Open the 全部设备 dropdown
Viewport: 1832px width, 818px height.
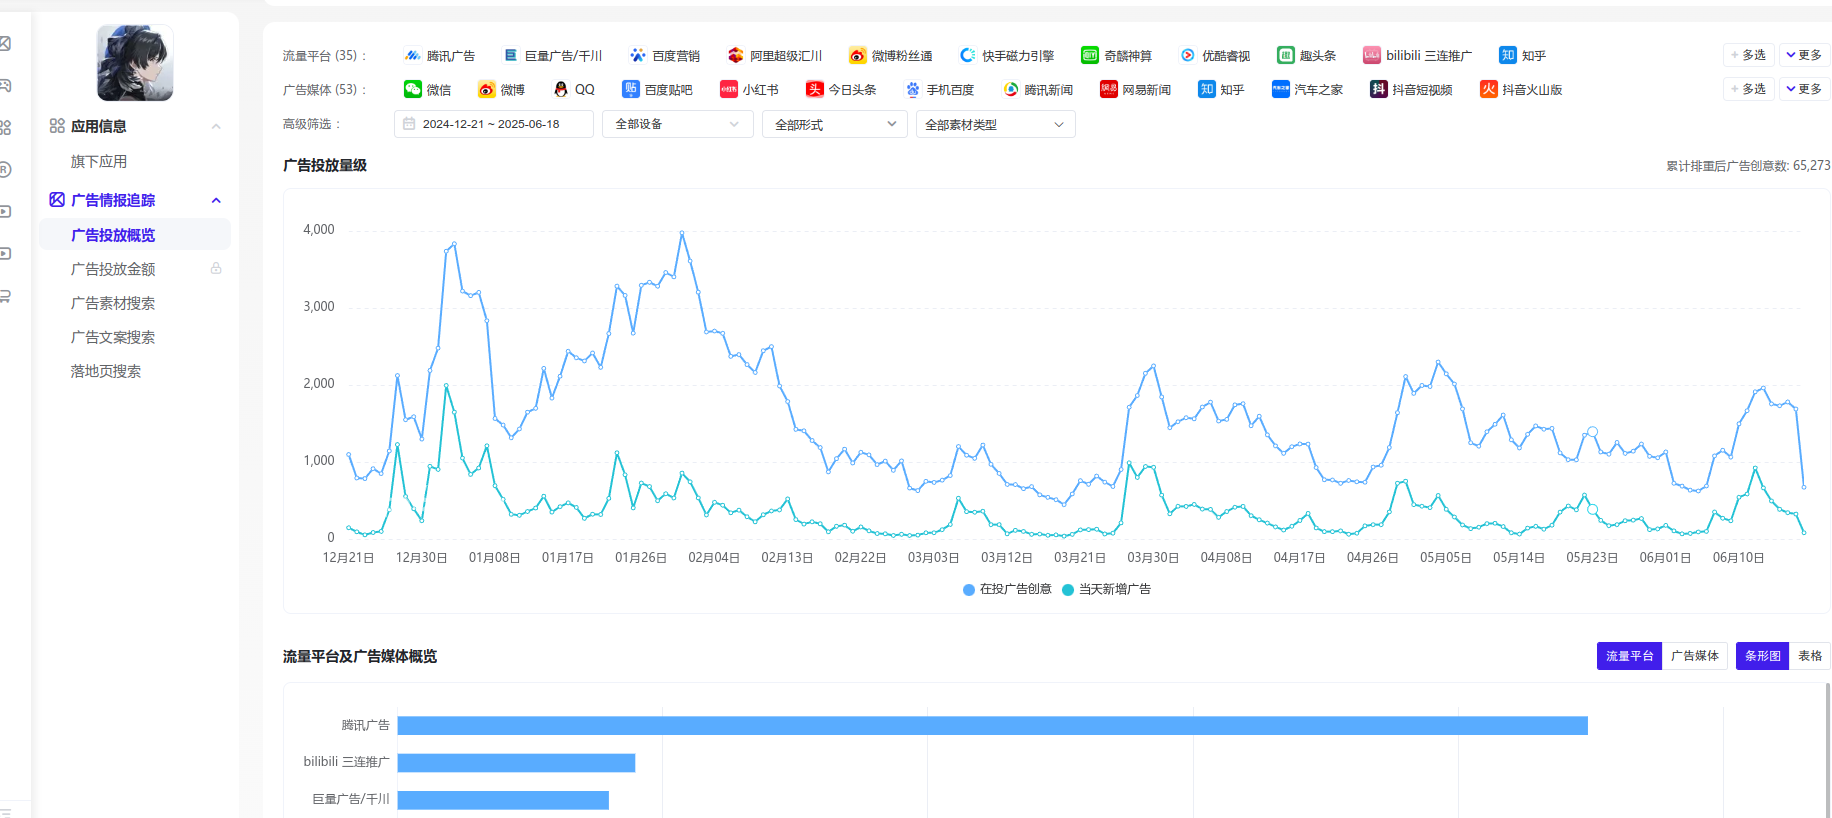pyautogui.click(x=677, y=124)
